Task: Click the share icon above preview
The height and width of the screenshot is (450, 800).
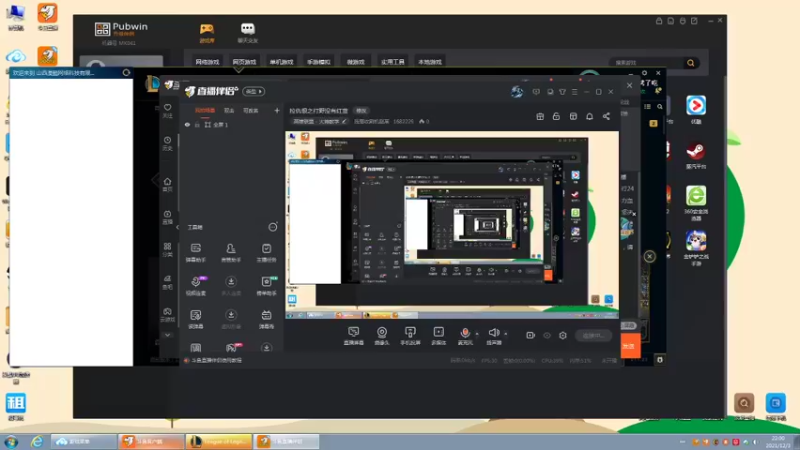Action: 606,116
